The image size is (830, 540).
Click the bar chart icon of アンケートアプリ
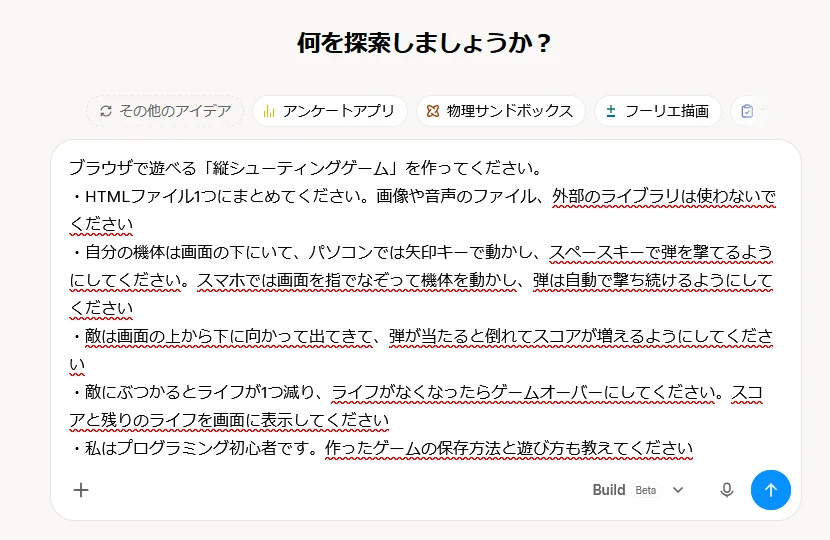tap(269, 111)
